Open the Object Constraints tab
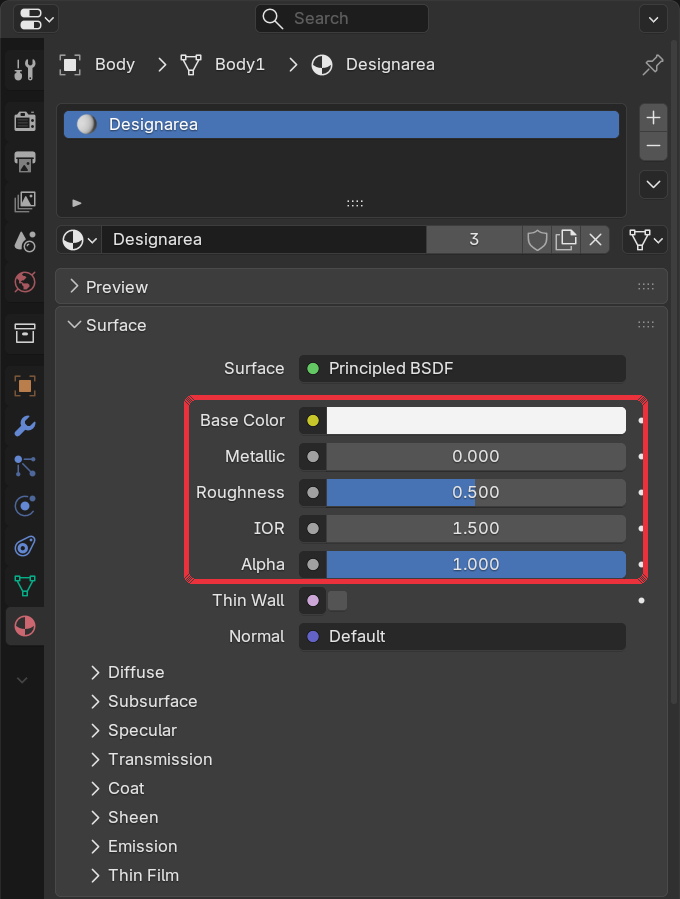Screen dimensions: 680x899 click(x=25, y=546)
